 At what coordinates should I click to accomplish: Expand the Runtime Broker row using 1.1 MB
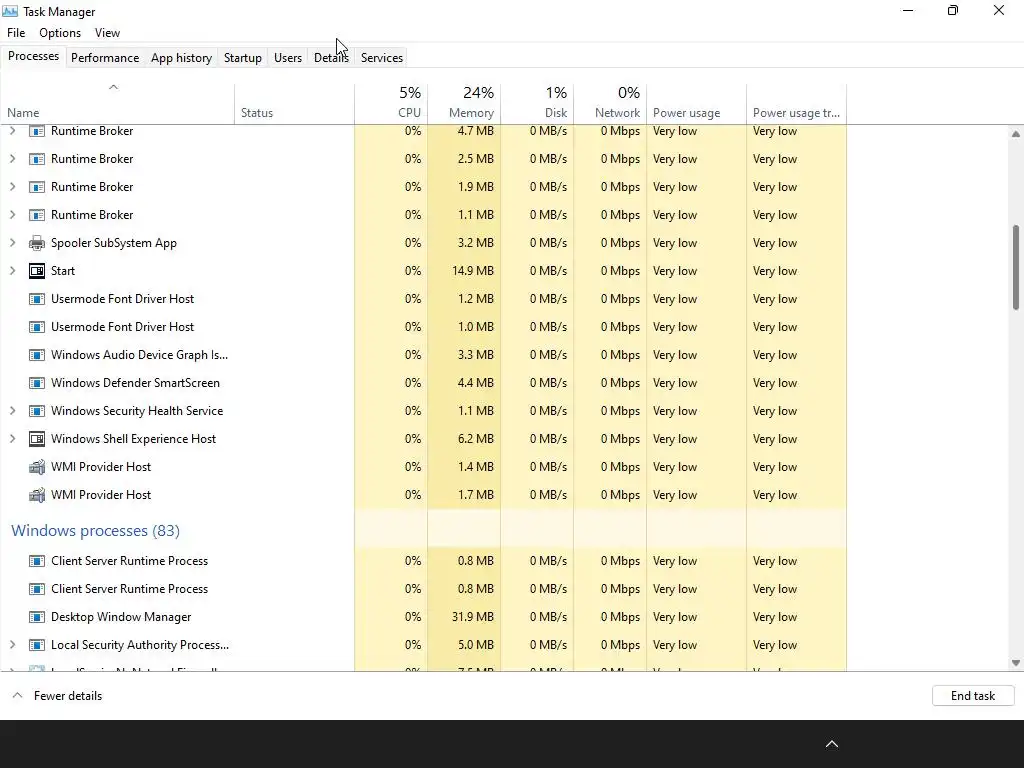click(12, 215)
